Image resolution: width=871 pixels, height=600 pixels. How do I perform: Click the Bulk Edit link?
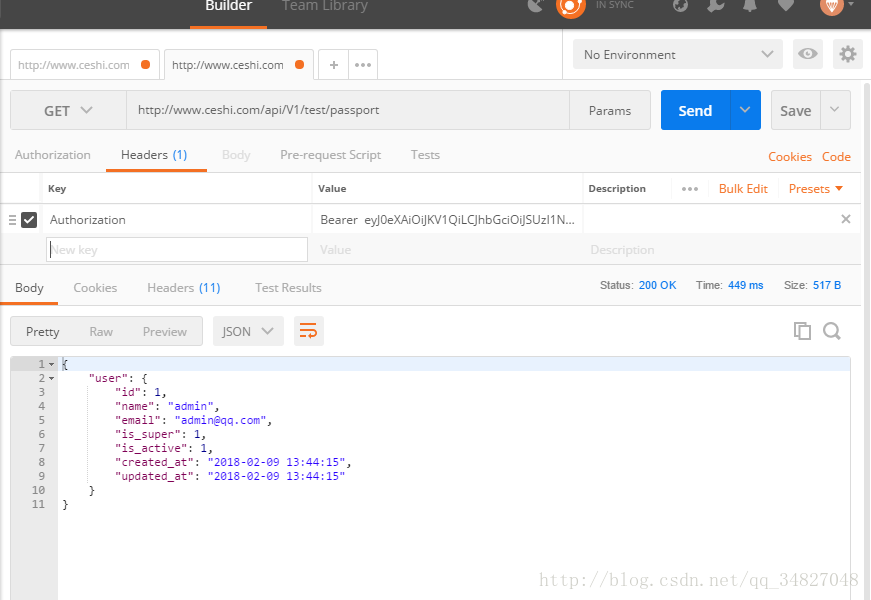tap(743, 188)
